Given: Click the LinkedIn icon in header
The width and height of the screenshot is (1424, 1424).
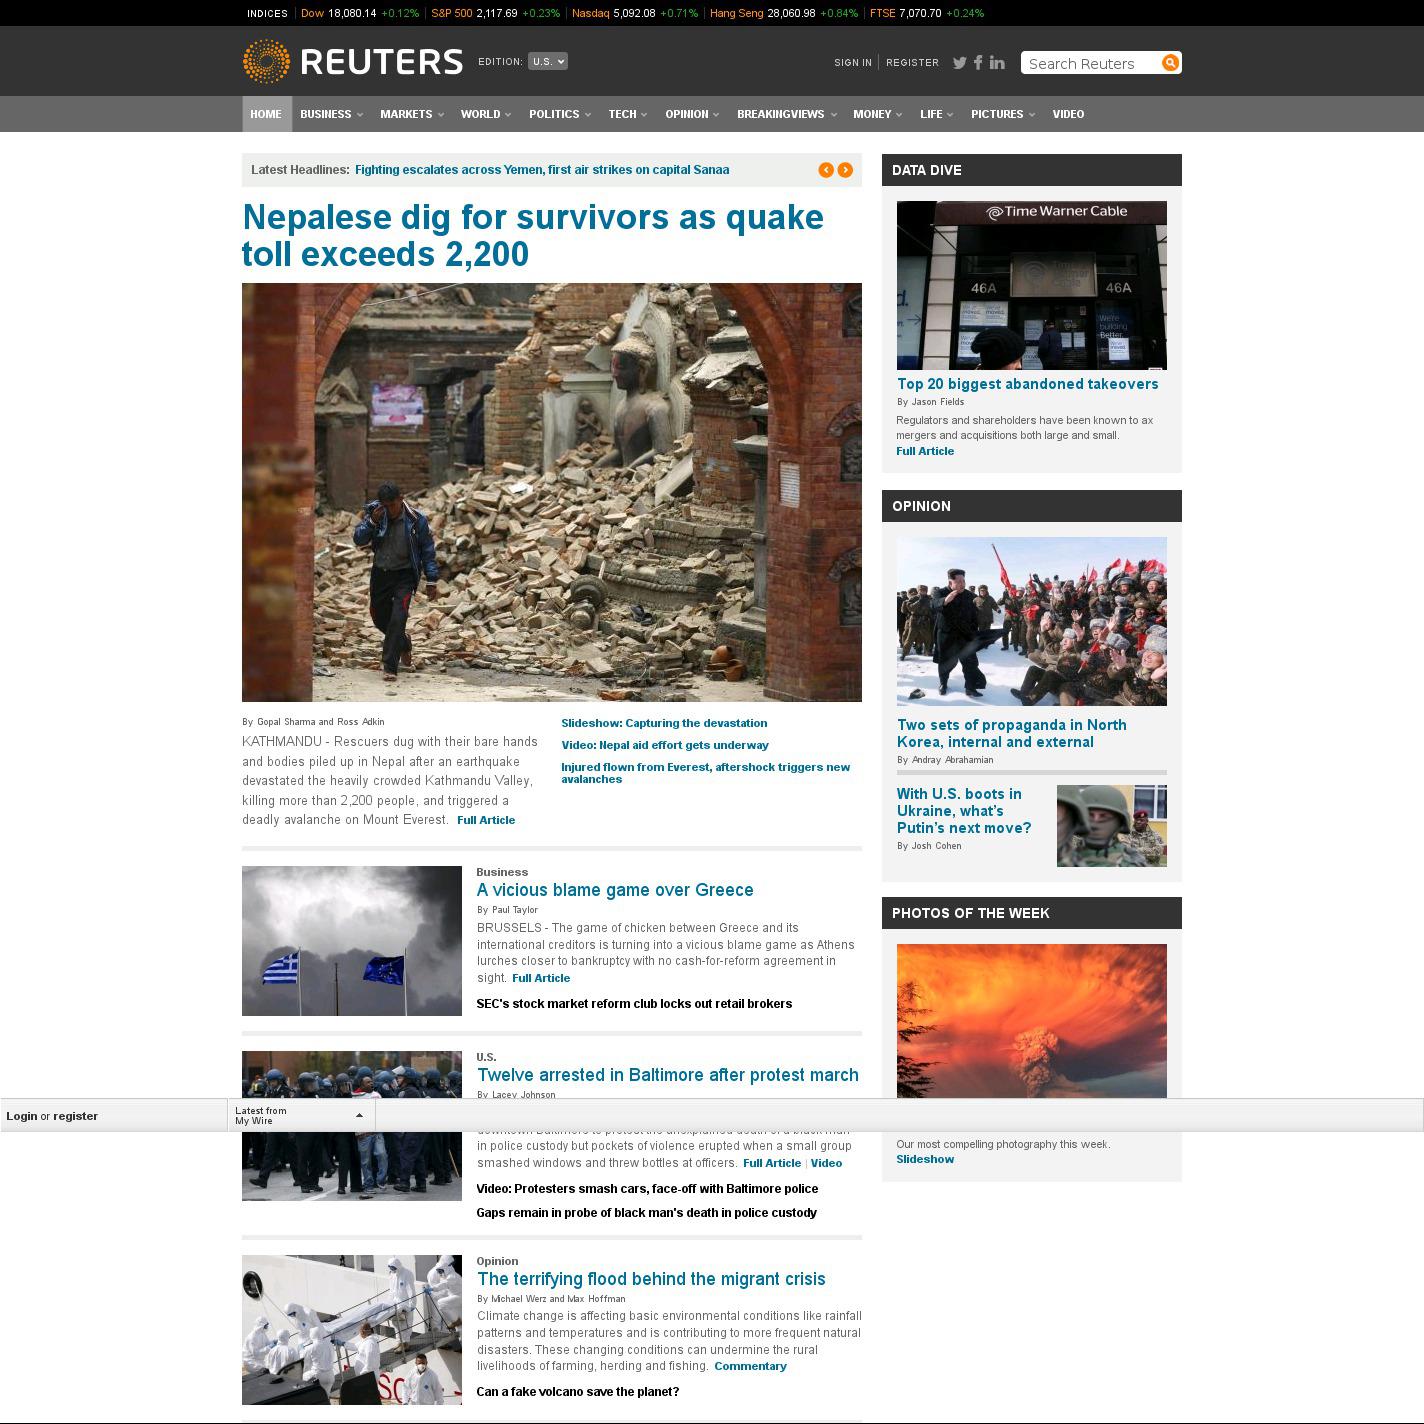Looking at the screenshot, I should (997, 62).
